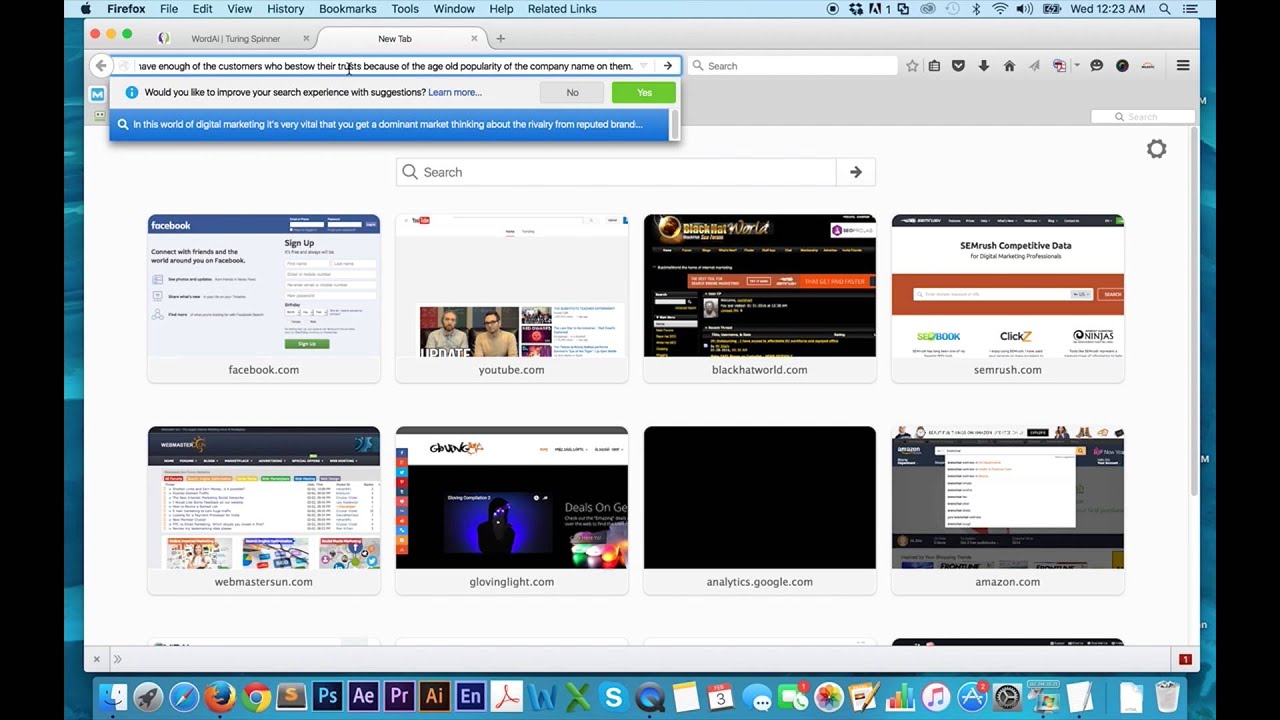
Task: Open the Bookmarks menu
Action: pyautogui.click(x=348, y=9)
